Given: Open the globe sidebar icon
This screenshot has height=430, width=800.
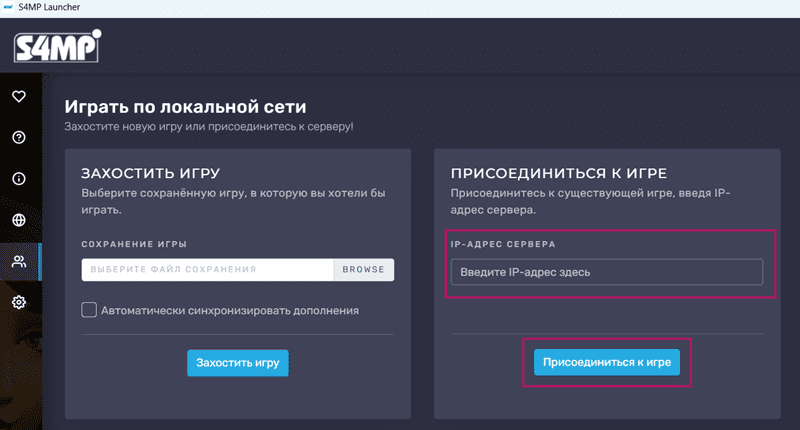Looking at the screenshot, I should point(19,220).
